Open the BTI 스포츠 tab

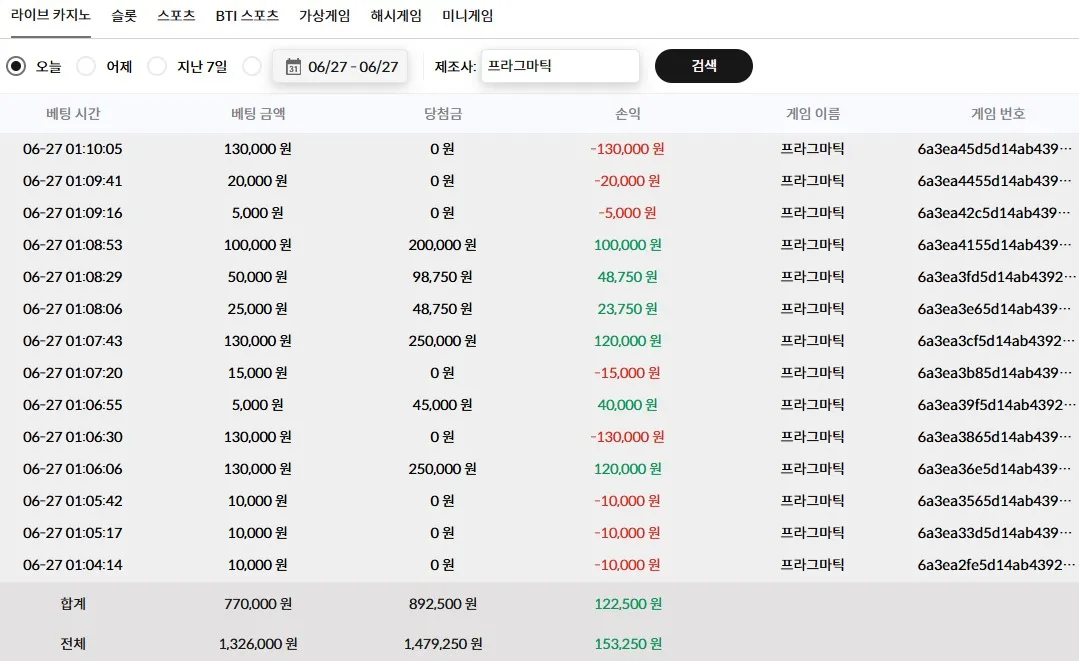click(x=247, y=16)
